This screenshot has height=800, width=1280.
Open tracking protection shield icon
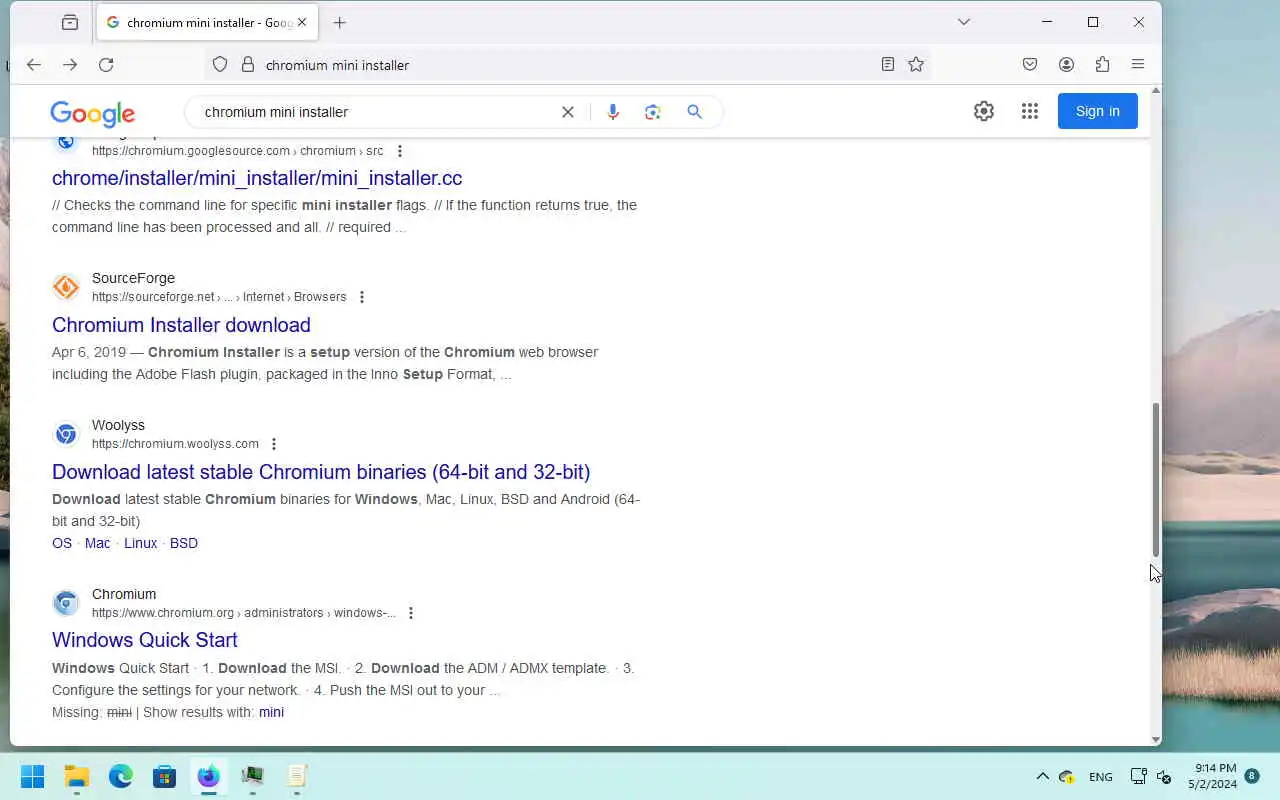tap(221, 65)
